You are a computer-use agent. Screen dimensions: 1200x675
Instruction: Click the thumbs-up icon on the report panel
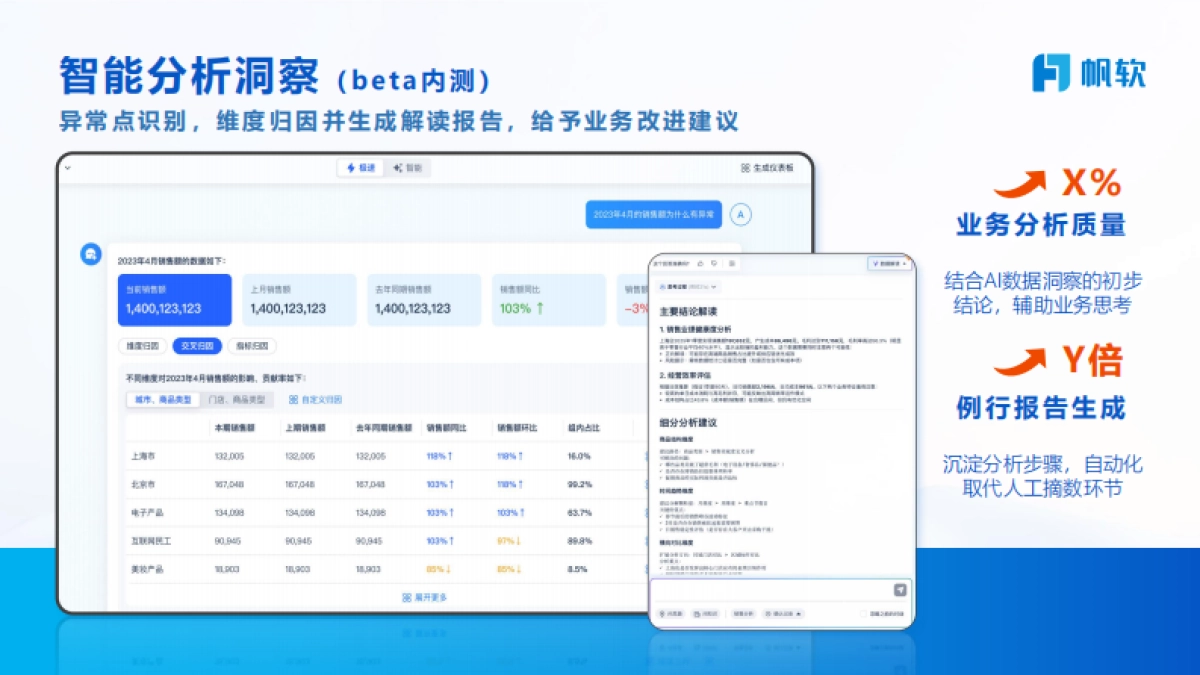(x=701, y=264)
